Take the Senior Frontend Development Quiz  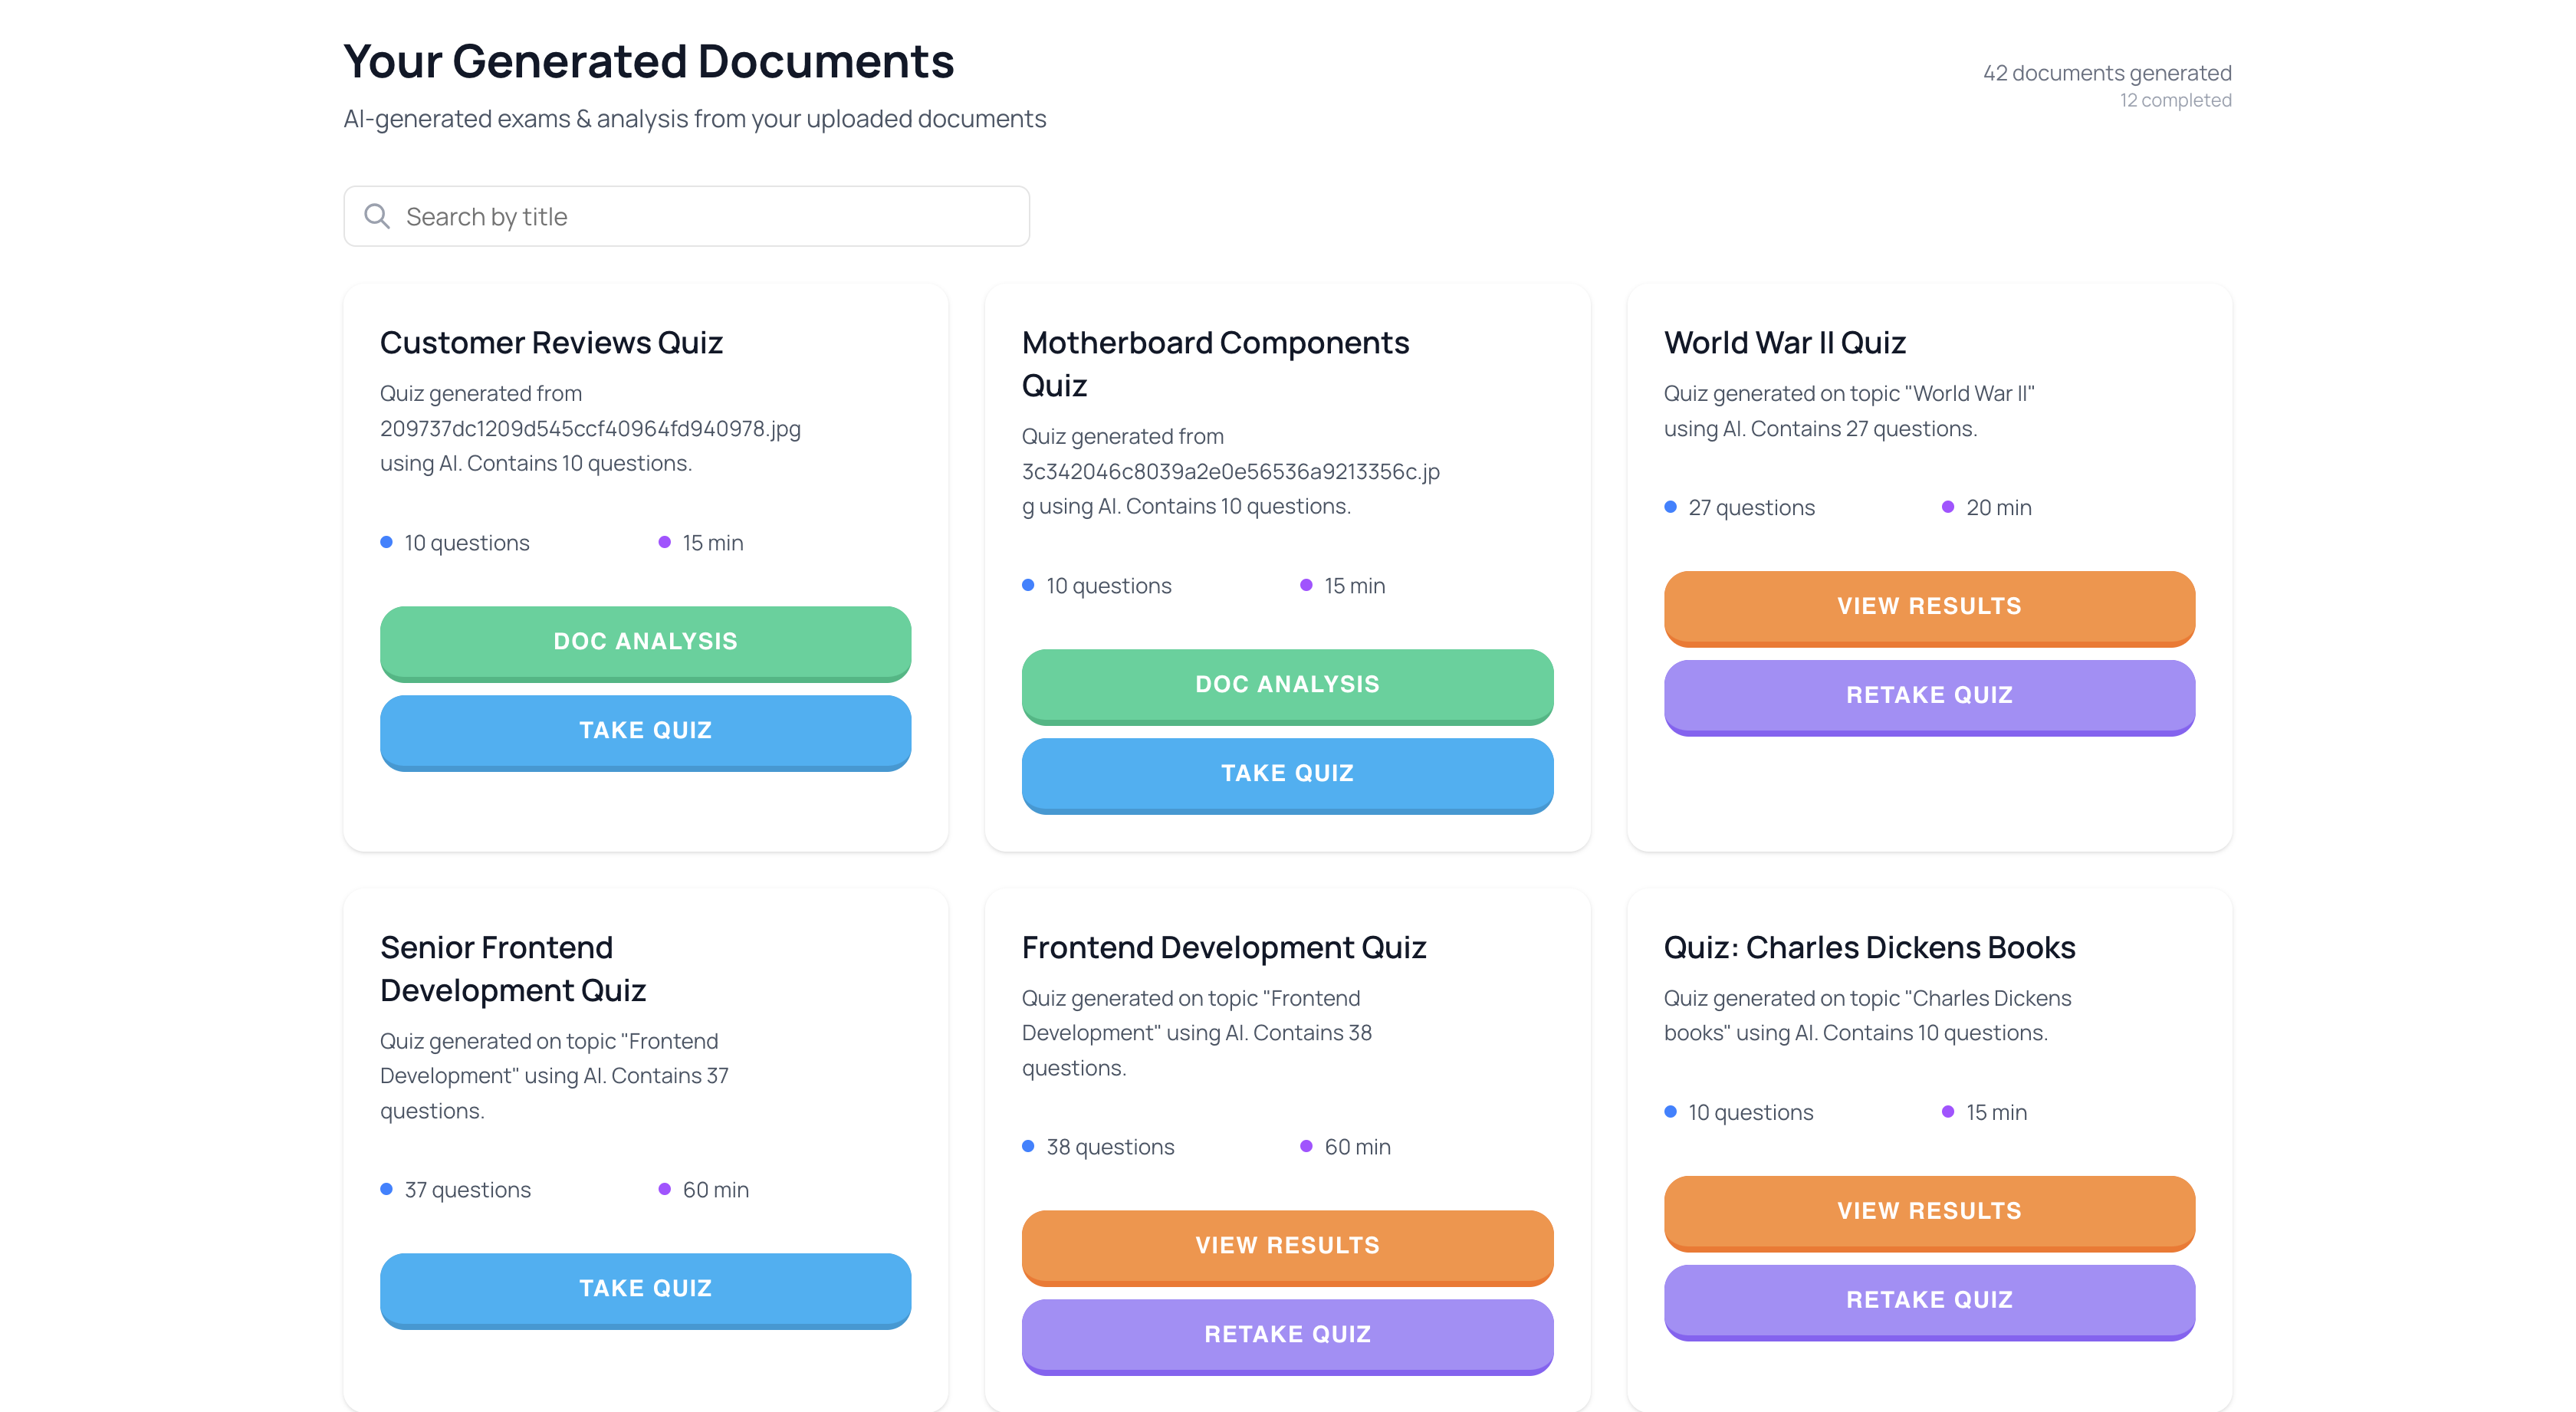pyautogui.click(x=645, y=1289)
